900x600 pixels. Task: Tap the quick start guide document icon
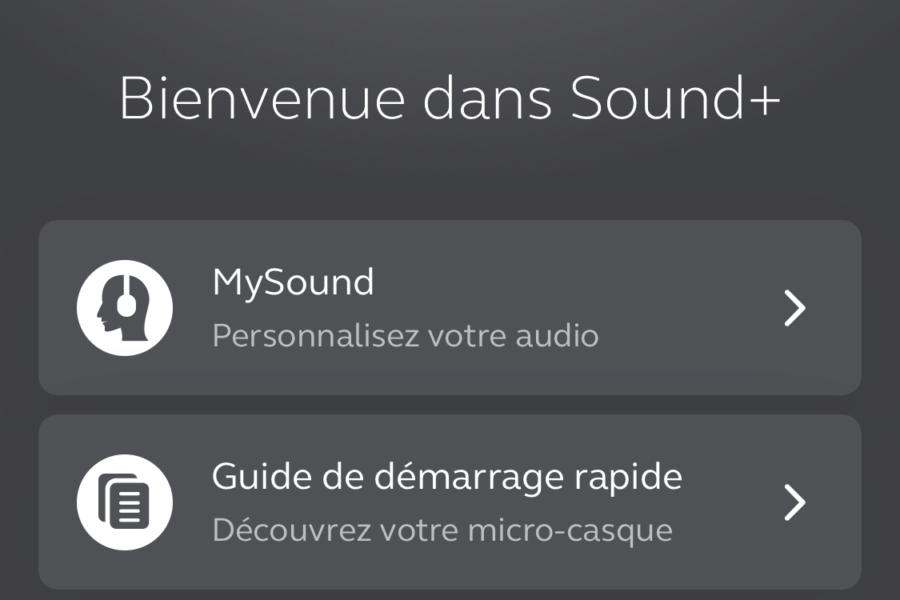click(125, 502)
